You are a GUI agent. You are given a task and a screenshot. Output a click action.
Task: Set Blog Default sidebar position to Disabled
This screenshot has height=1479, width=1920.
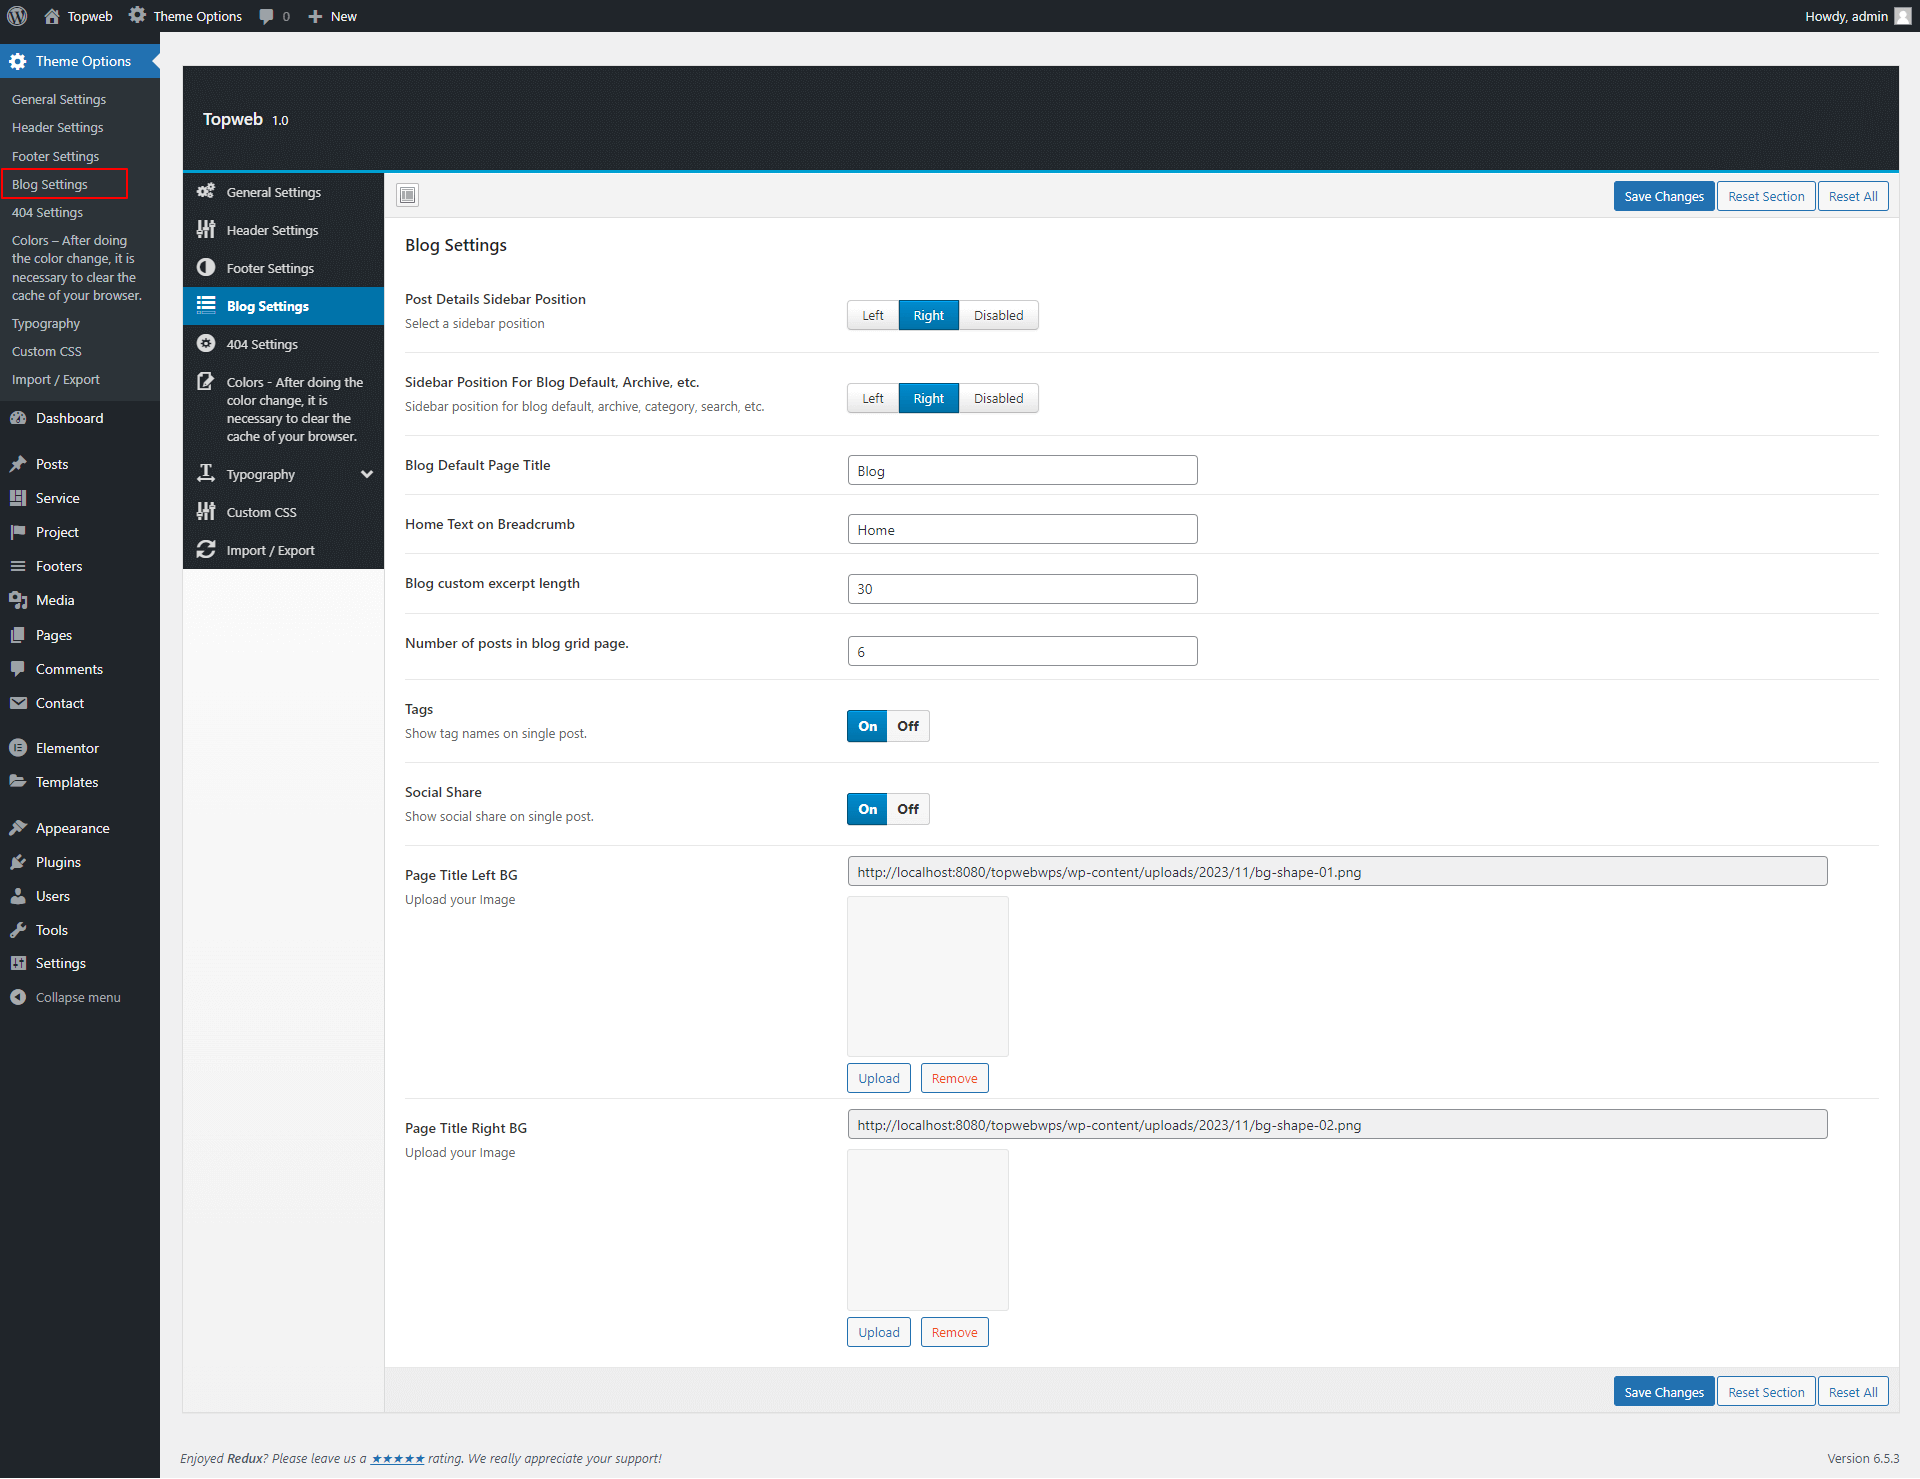(x=999, y=398)
